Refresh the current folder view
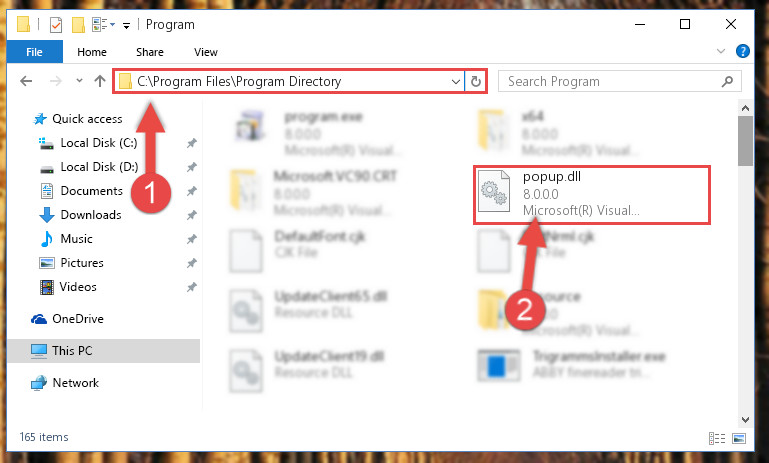The width and height of the screenshot is (769, 463). tap(476, 81)
